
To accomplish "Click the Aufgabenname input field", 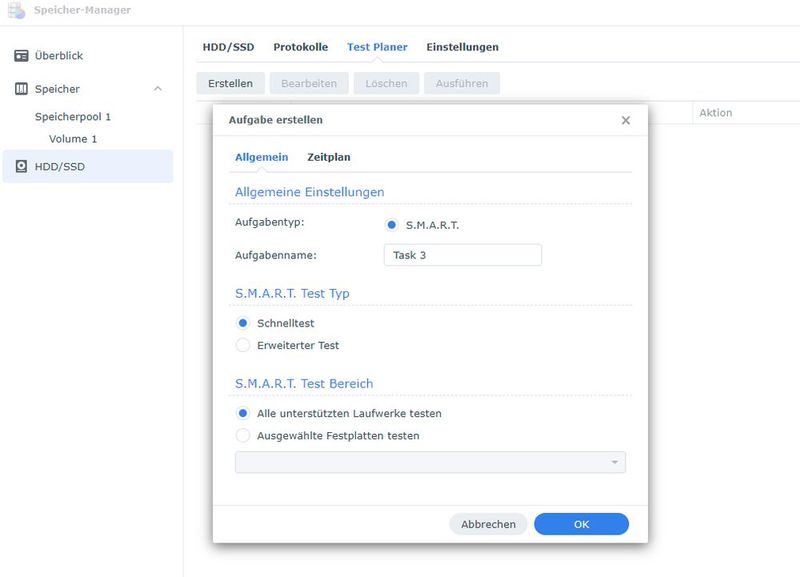I will (460, 255).
